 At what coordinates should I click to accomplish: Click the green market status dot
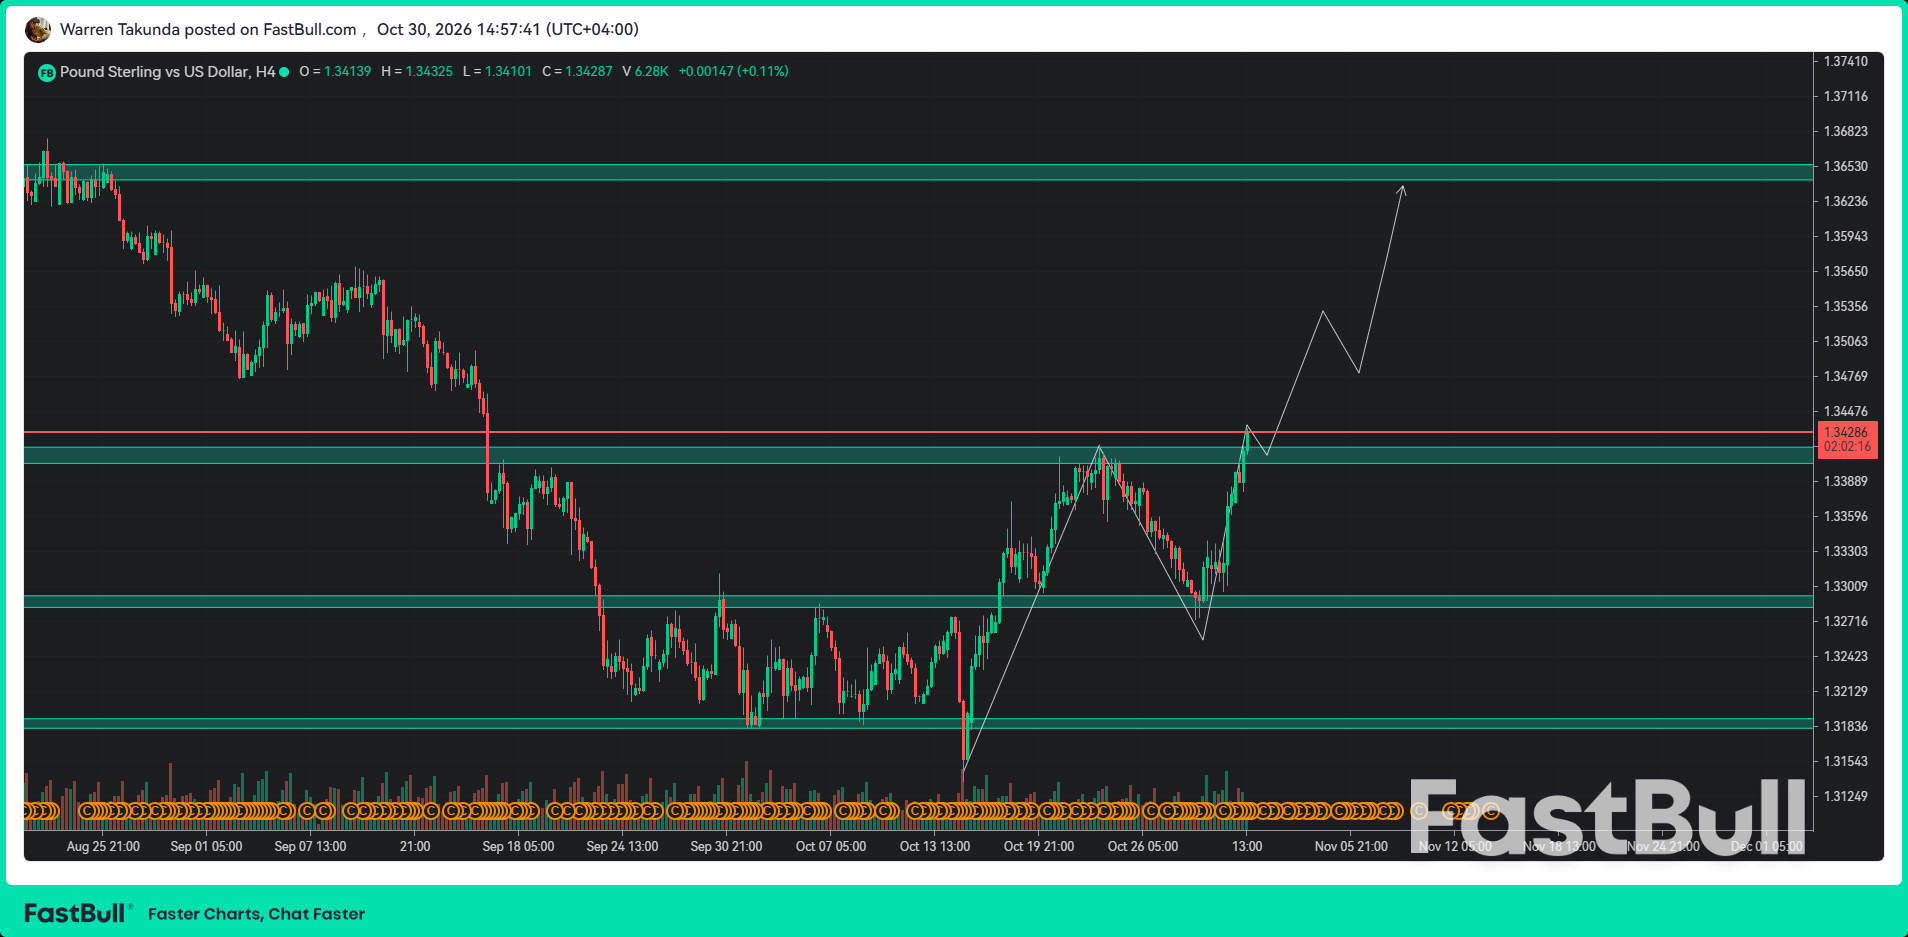click(284, 72)
